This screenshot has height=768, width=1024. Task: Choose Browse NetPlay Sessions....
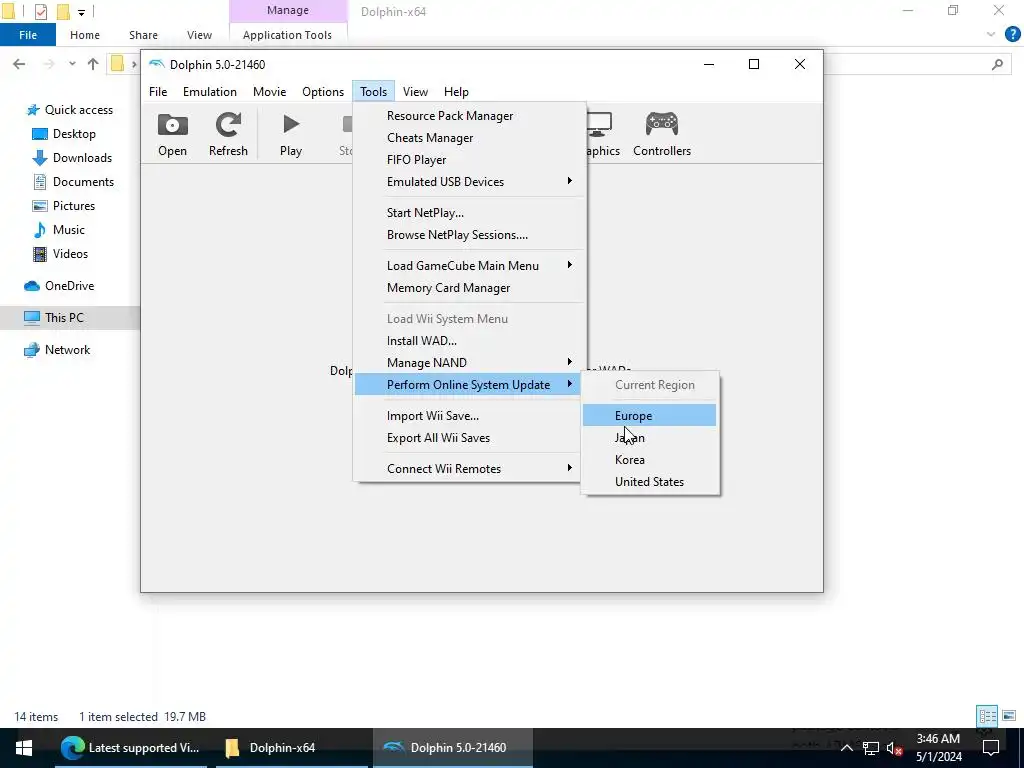pos(468,235)
